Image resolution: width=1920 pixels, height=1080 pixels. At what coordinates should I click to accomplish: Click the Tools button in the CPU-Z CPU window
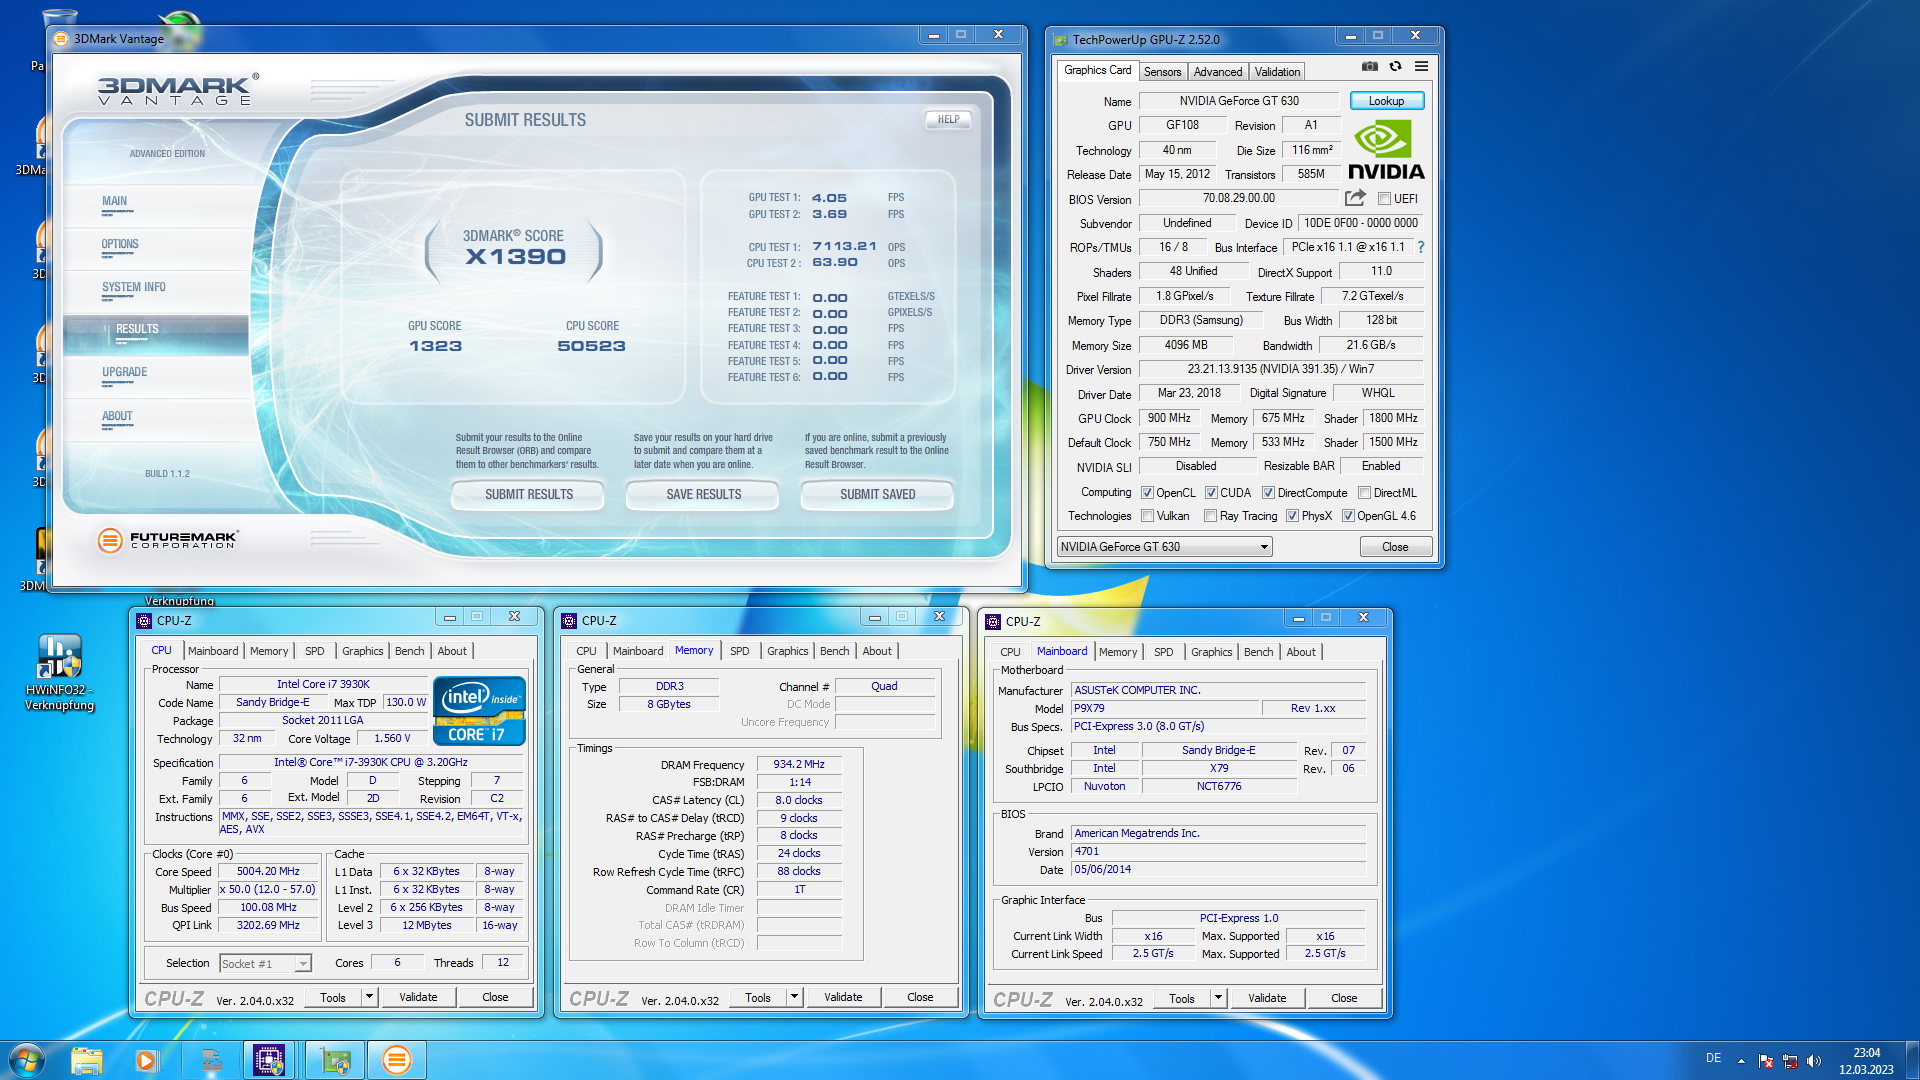pyautogui.click(x=333, y=997)
